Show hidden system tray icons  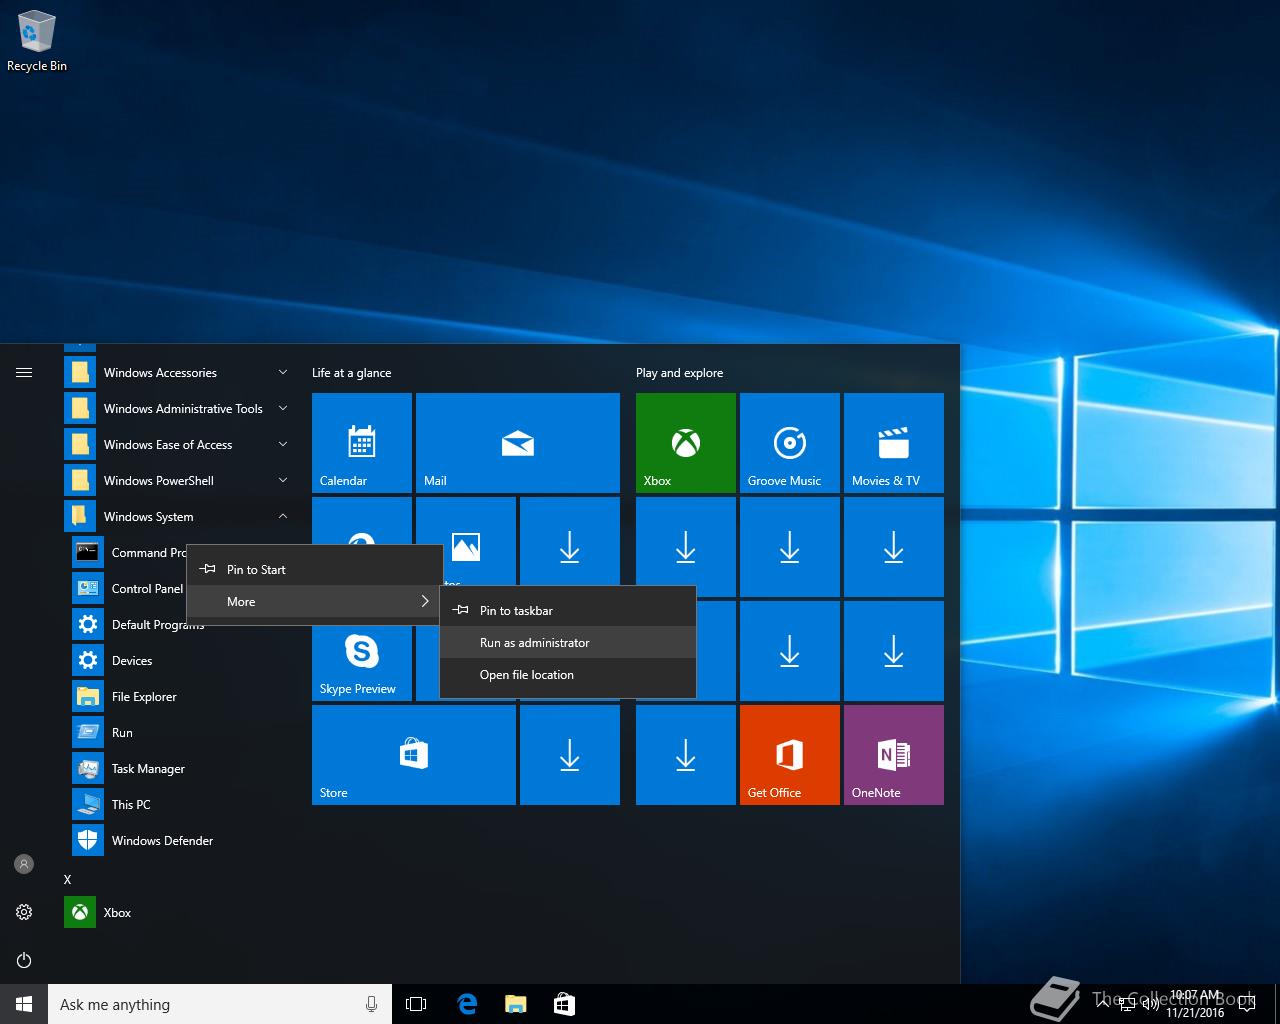click(1104, 1004)
